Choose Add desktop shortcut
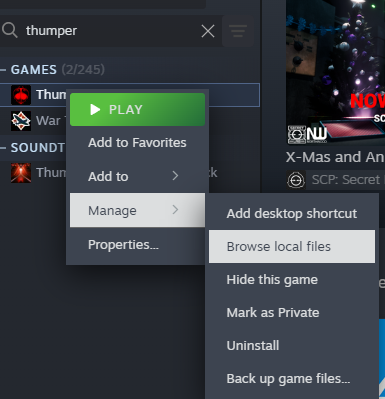 coord(292,213)
